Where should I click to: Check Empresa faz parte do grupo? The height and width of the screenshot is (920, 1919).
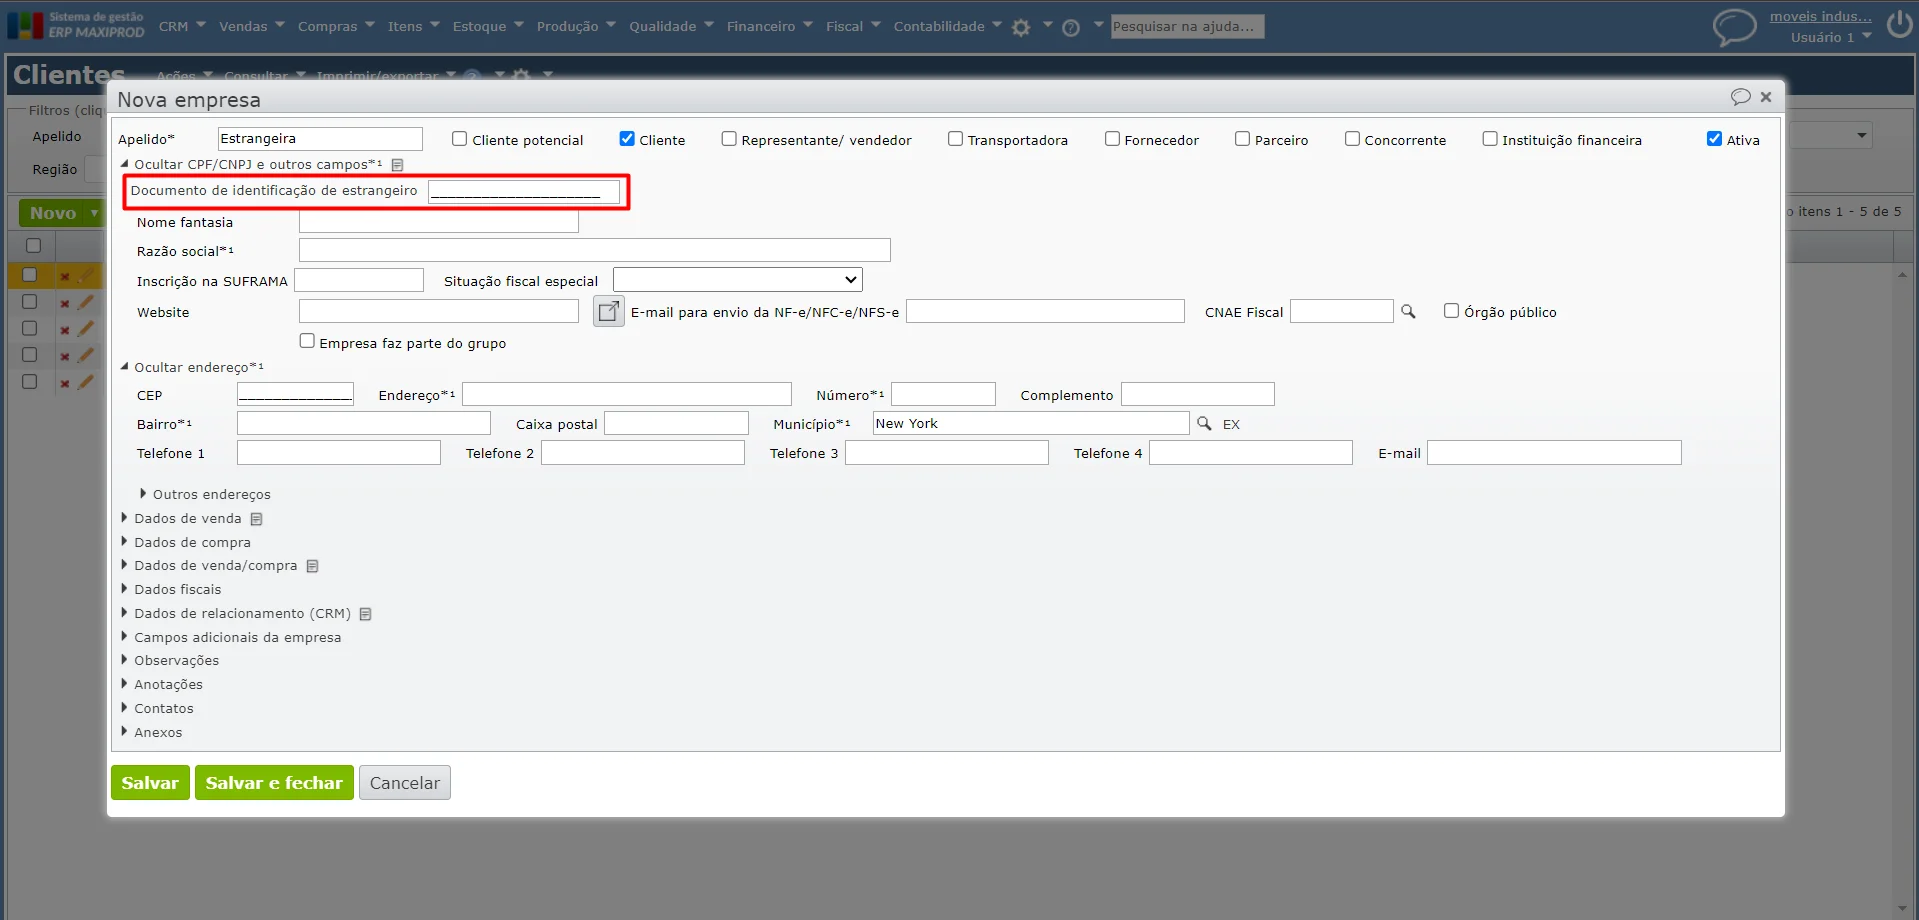(x=307, y=341)
